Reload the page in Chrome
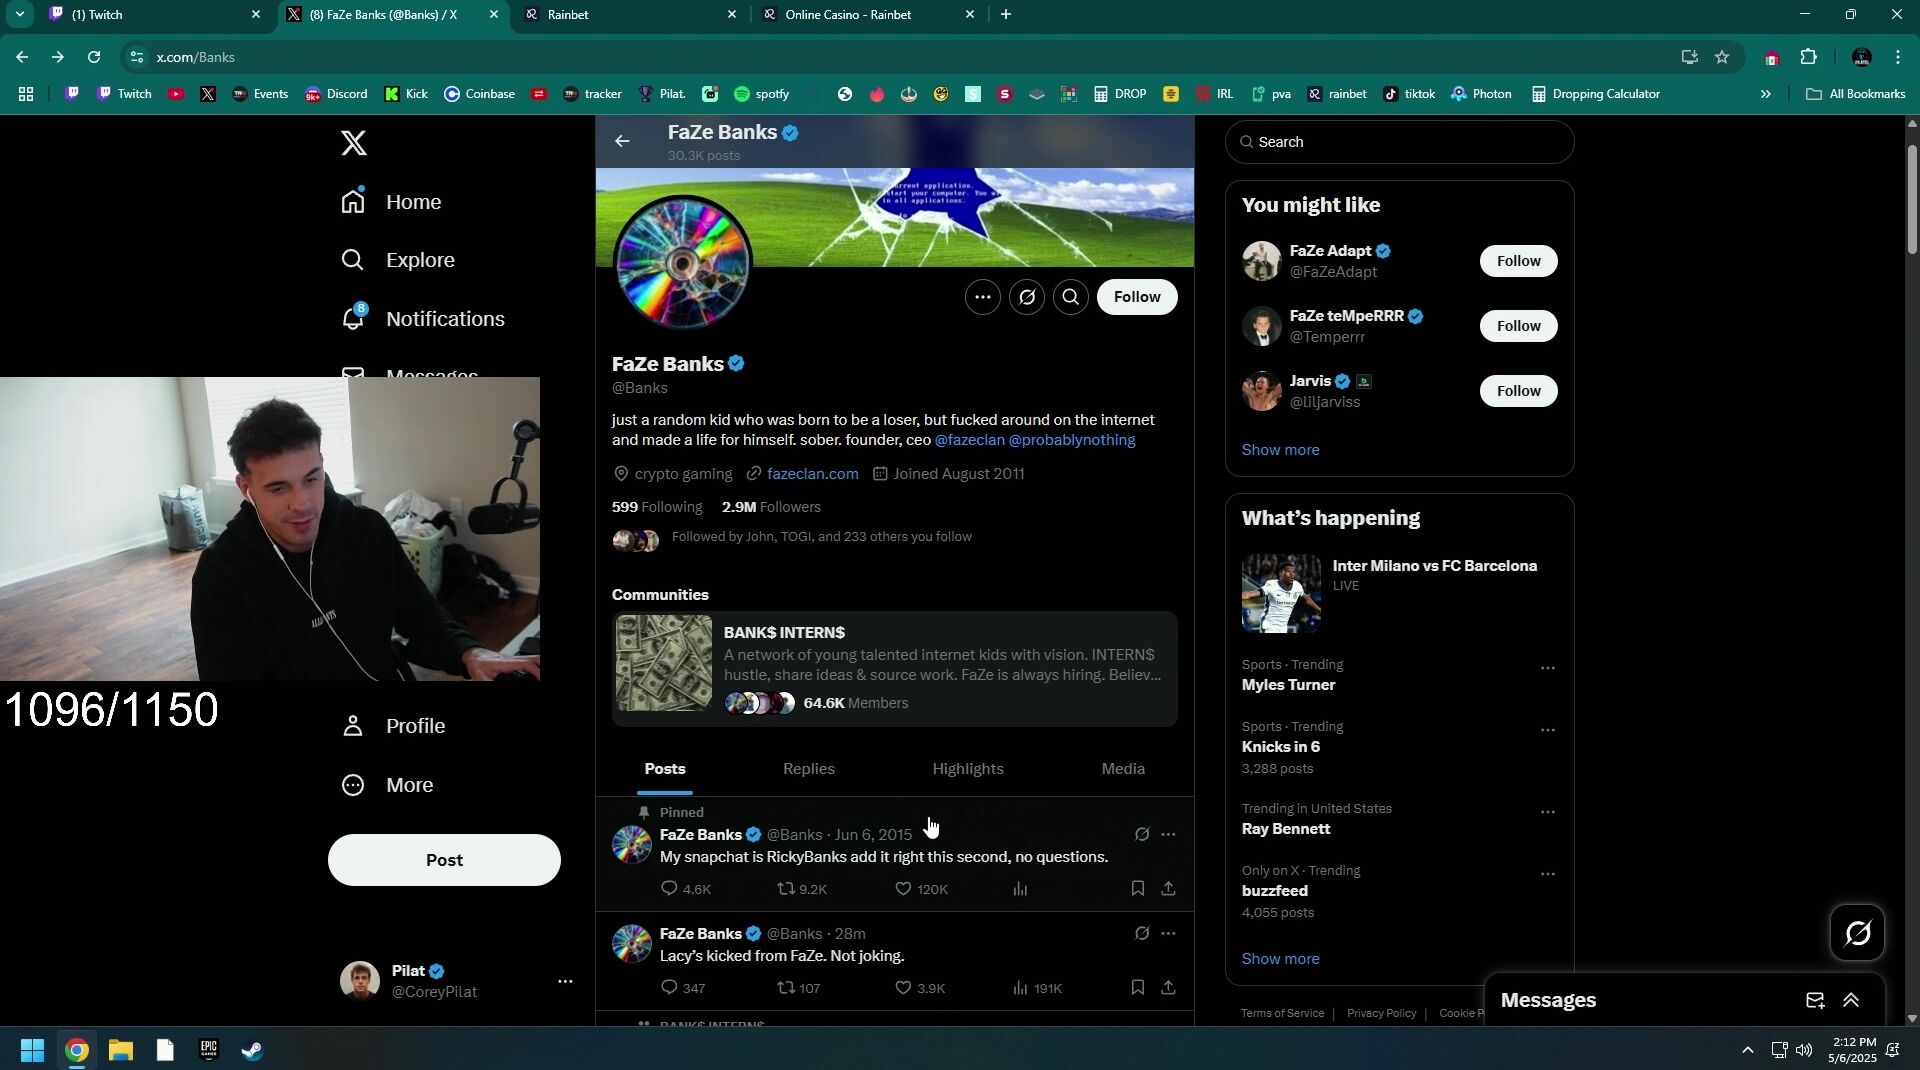Image resolution: width=1920 pixels, height=1070 pixels. click(x=94, y=57)
